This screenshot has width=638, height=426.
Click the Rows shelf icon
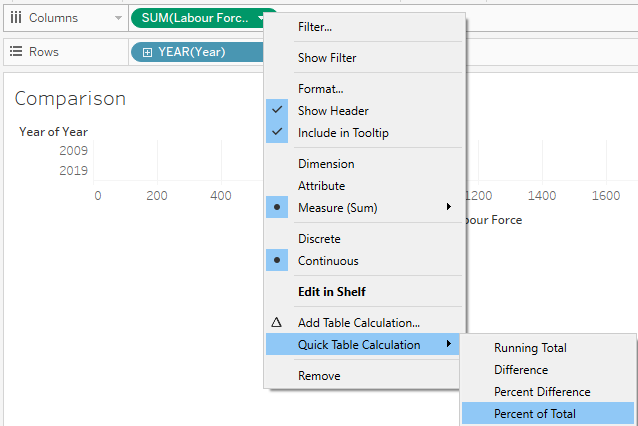(15, 52)
